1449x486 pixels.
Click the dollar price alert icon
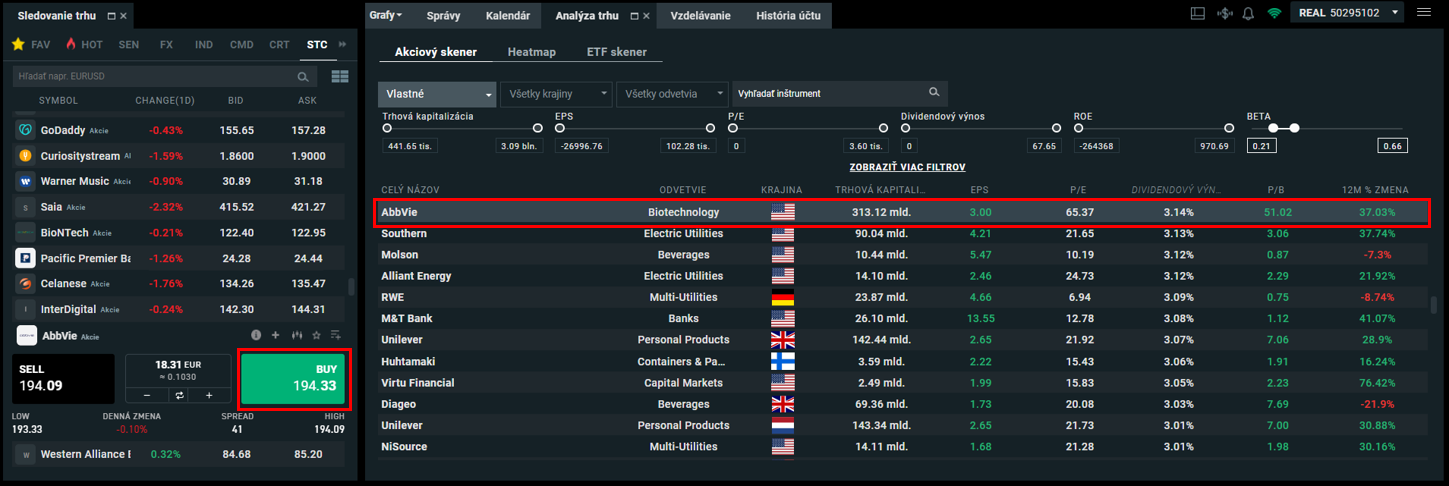click(1224, 14)
